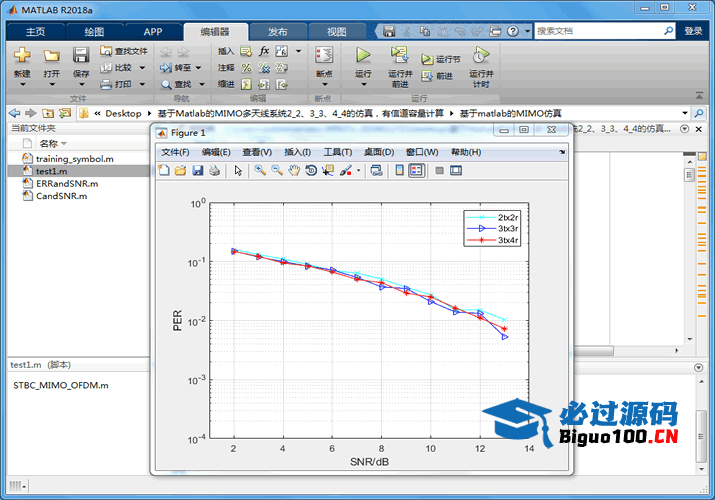Click the Edit Plot arrow pointer tool
The image size is (715, 500).
238,171
